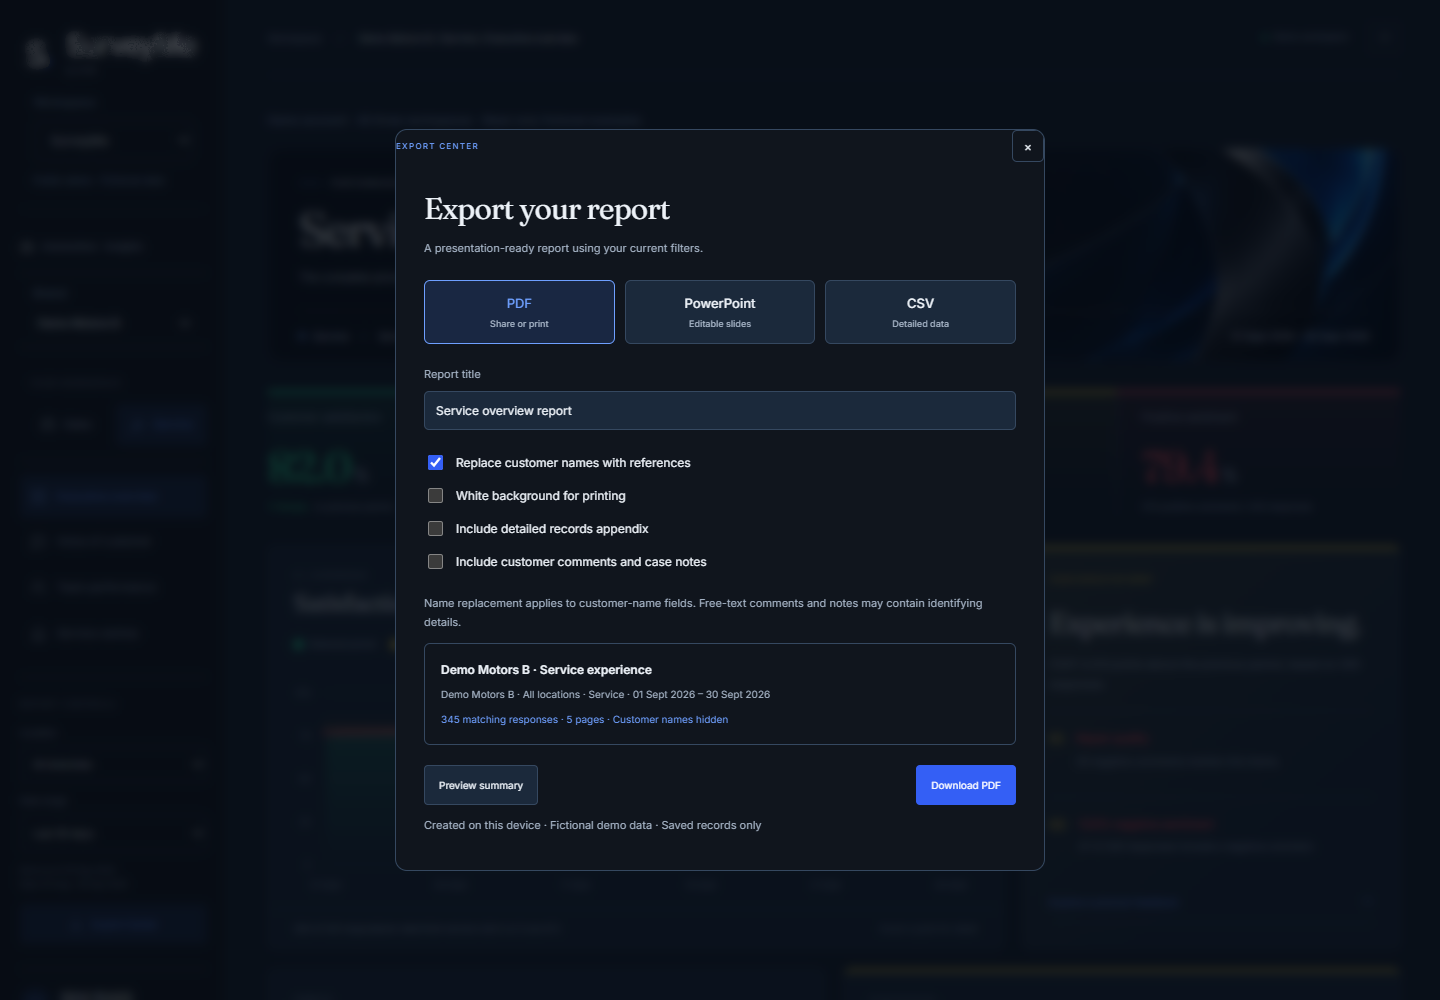Enable White background for printing
Viewport: 1440px width, 1000px height.
pyautogui.click(x=436, y=496)
